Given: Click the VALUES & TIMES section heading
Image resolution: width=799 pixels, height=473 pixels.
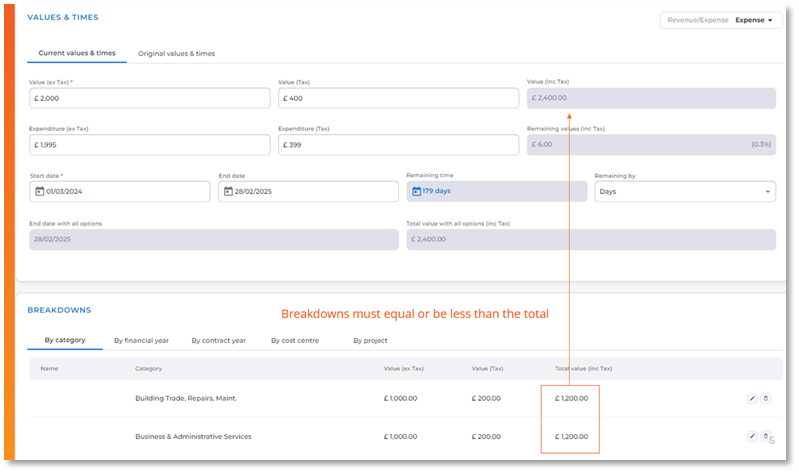Looking at the screenshot, I should pos(63,17).
